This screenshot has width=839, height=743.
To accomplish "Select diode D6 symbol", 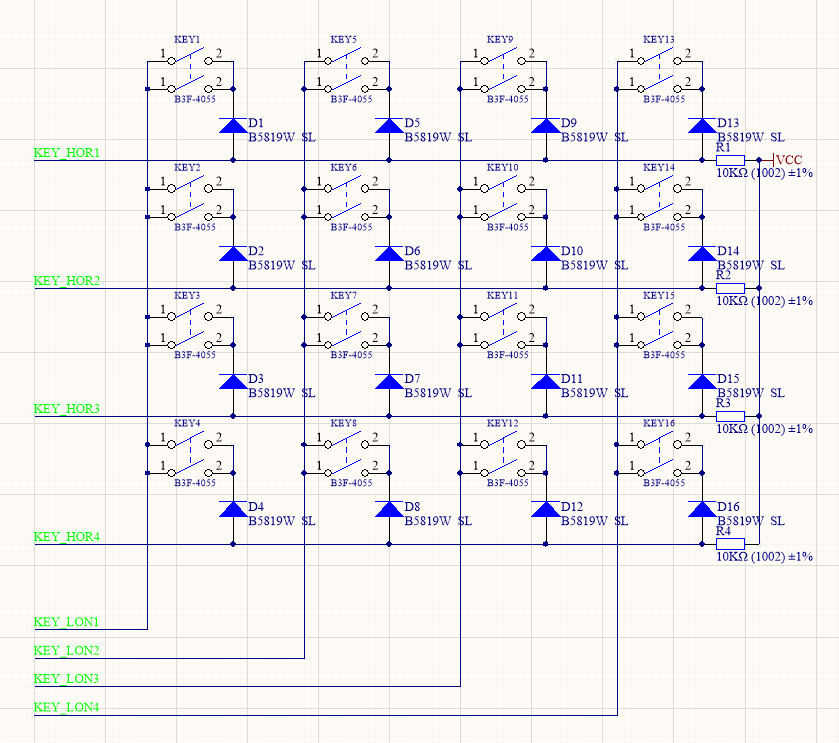I will [x=390, y=254].
